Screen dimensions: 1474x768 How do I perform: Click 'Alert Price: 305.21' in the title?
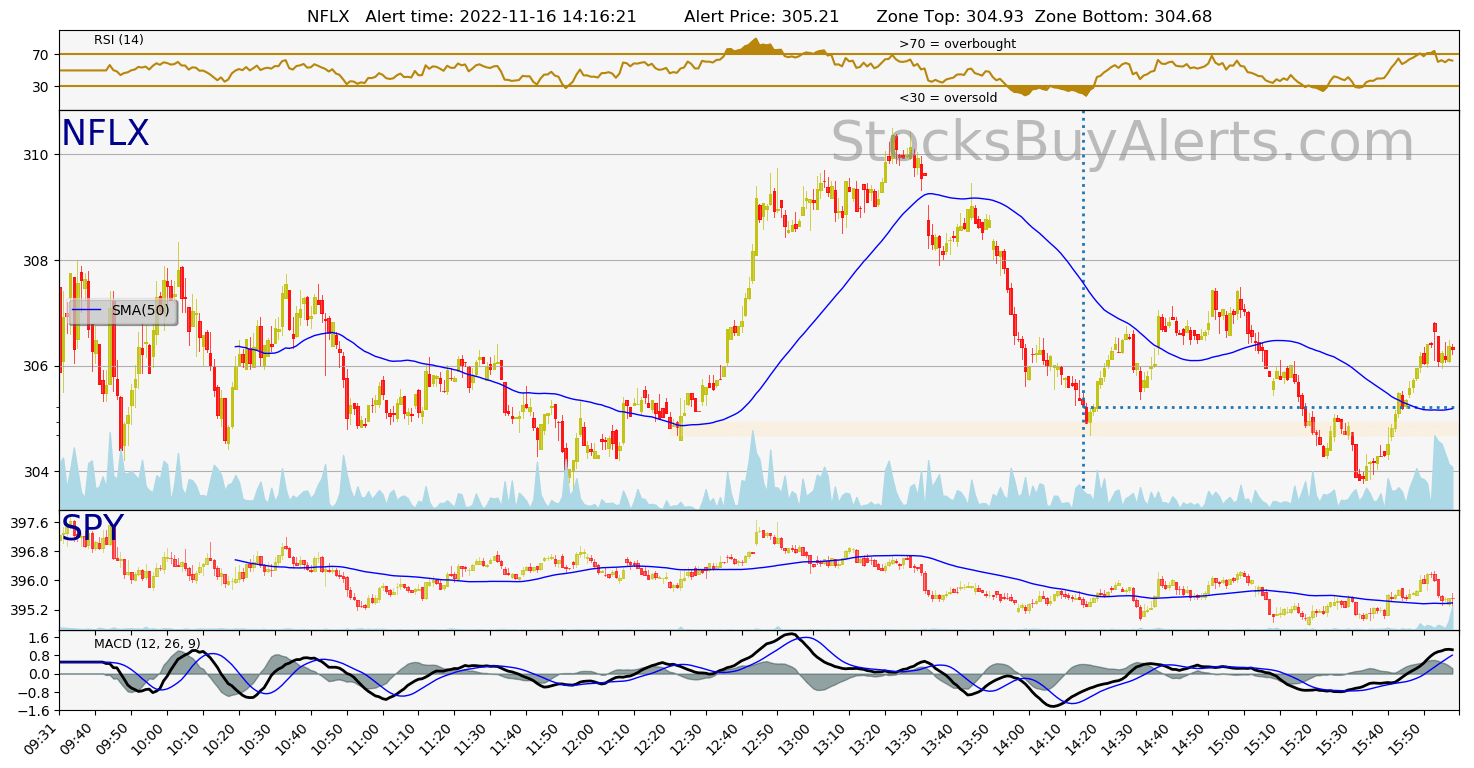(760, 16)
